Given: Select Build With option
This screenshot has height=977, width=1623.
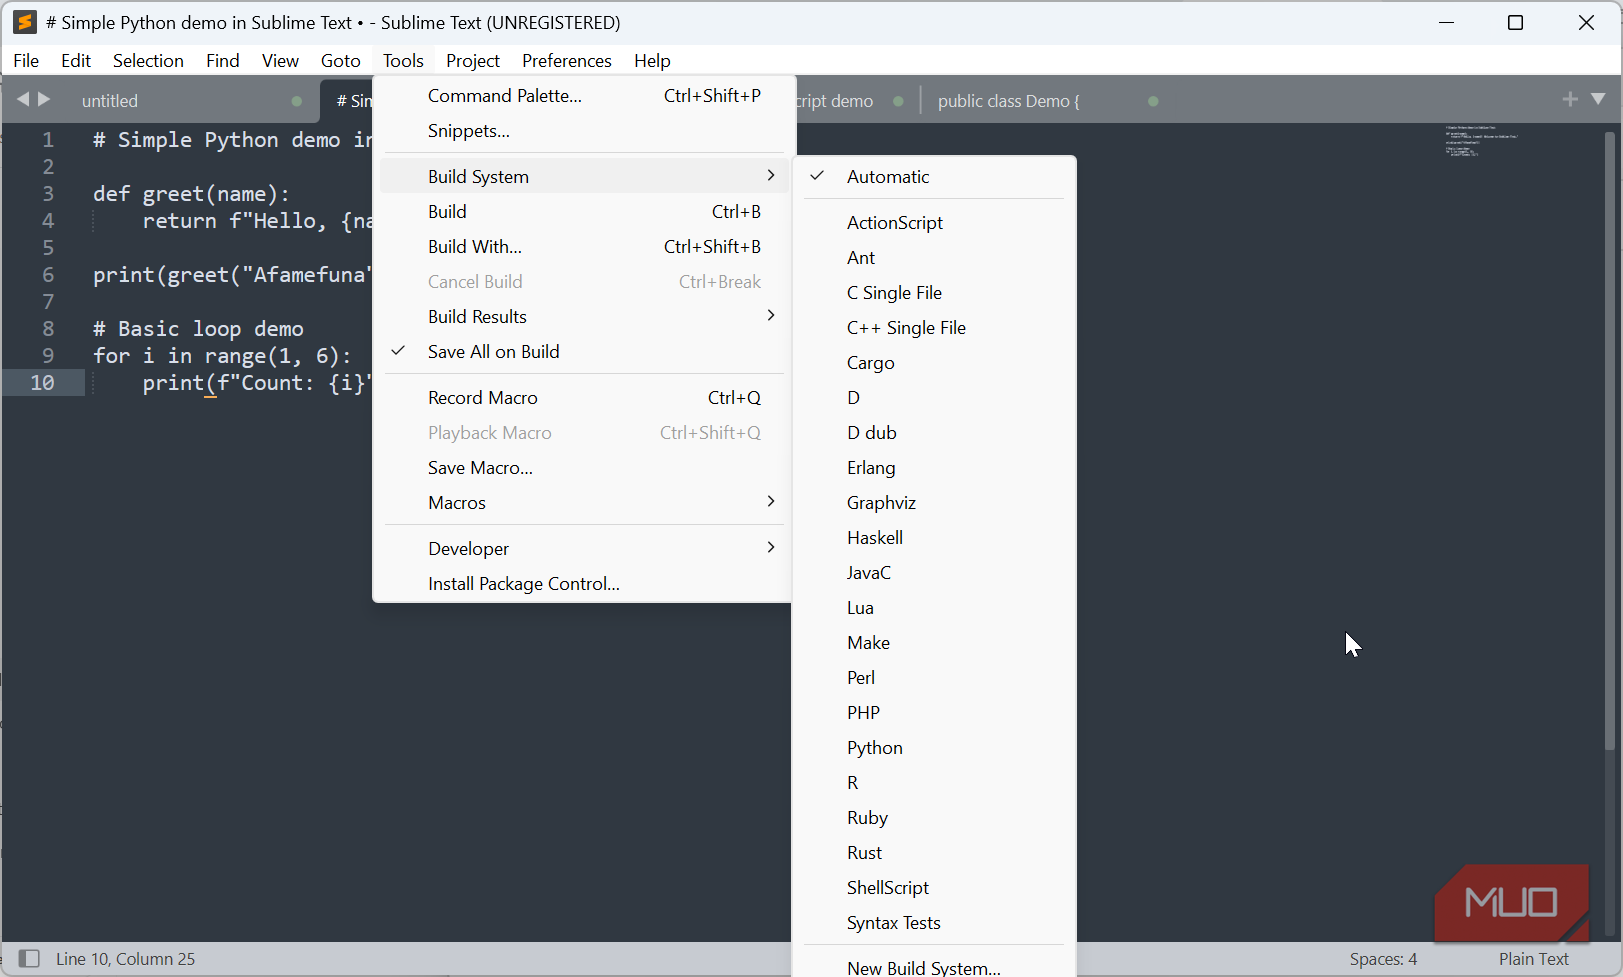Looking at the screenshot, I should coord(584,247).
